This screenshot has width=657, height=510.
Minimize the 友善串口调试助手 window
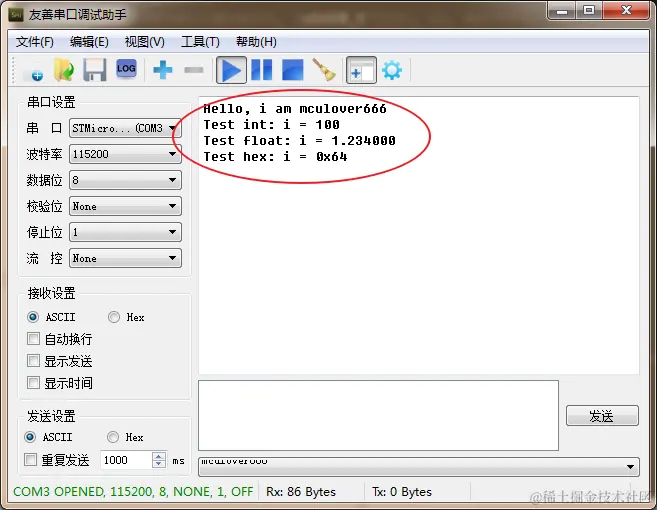click(561, 11)
